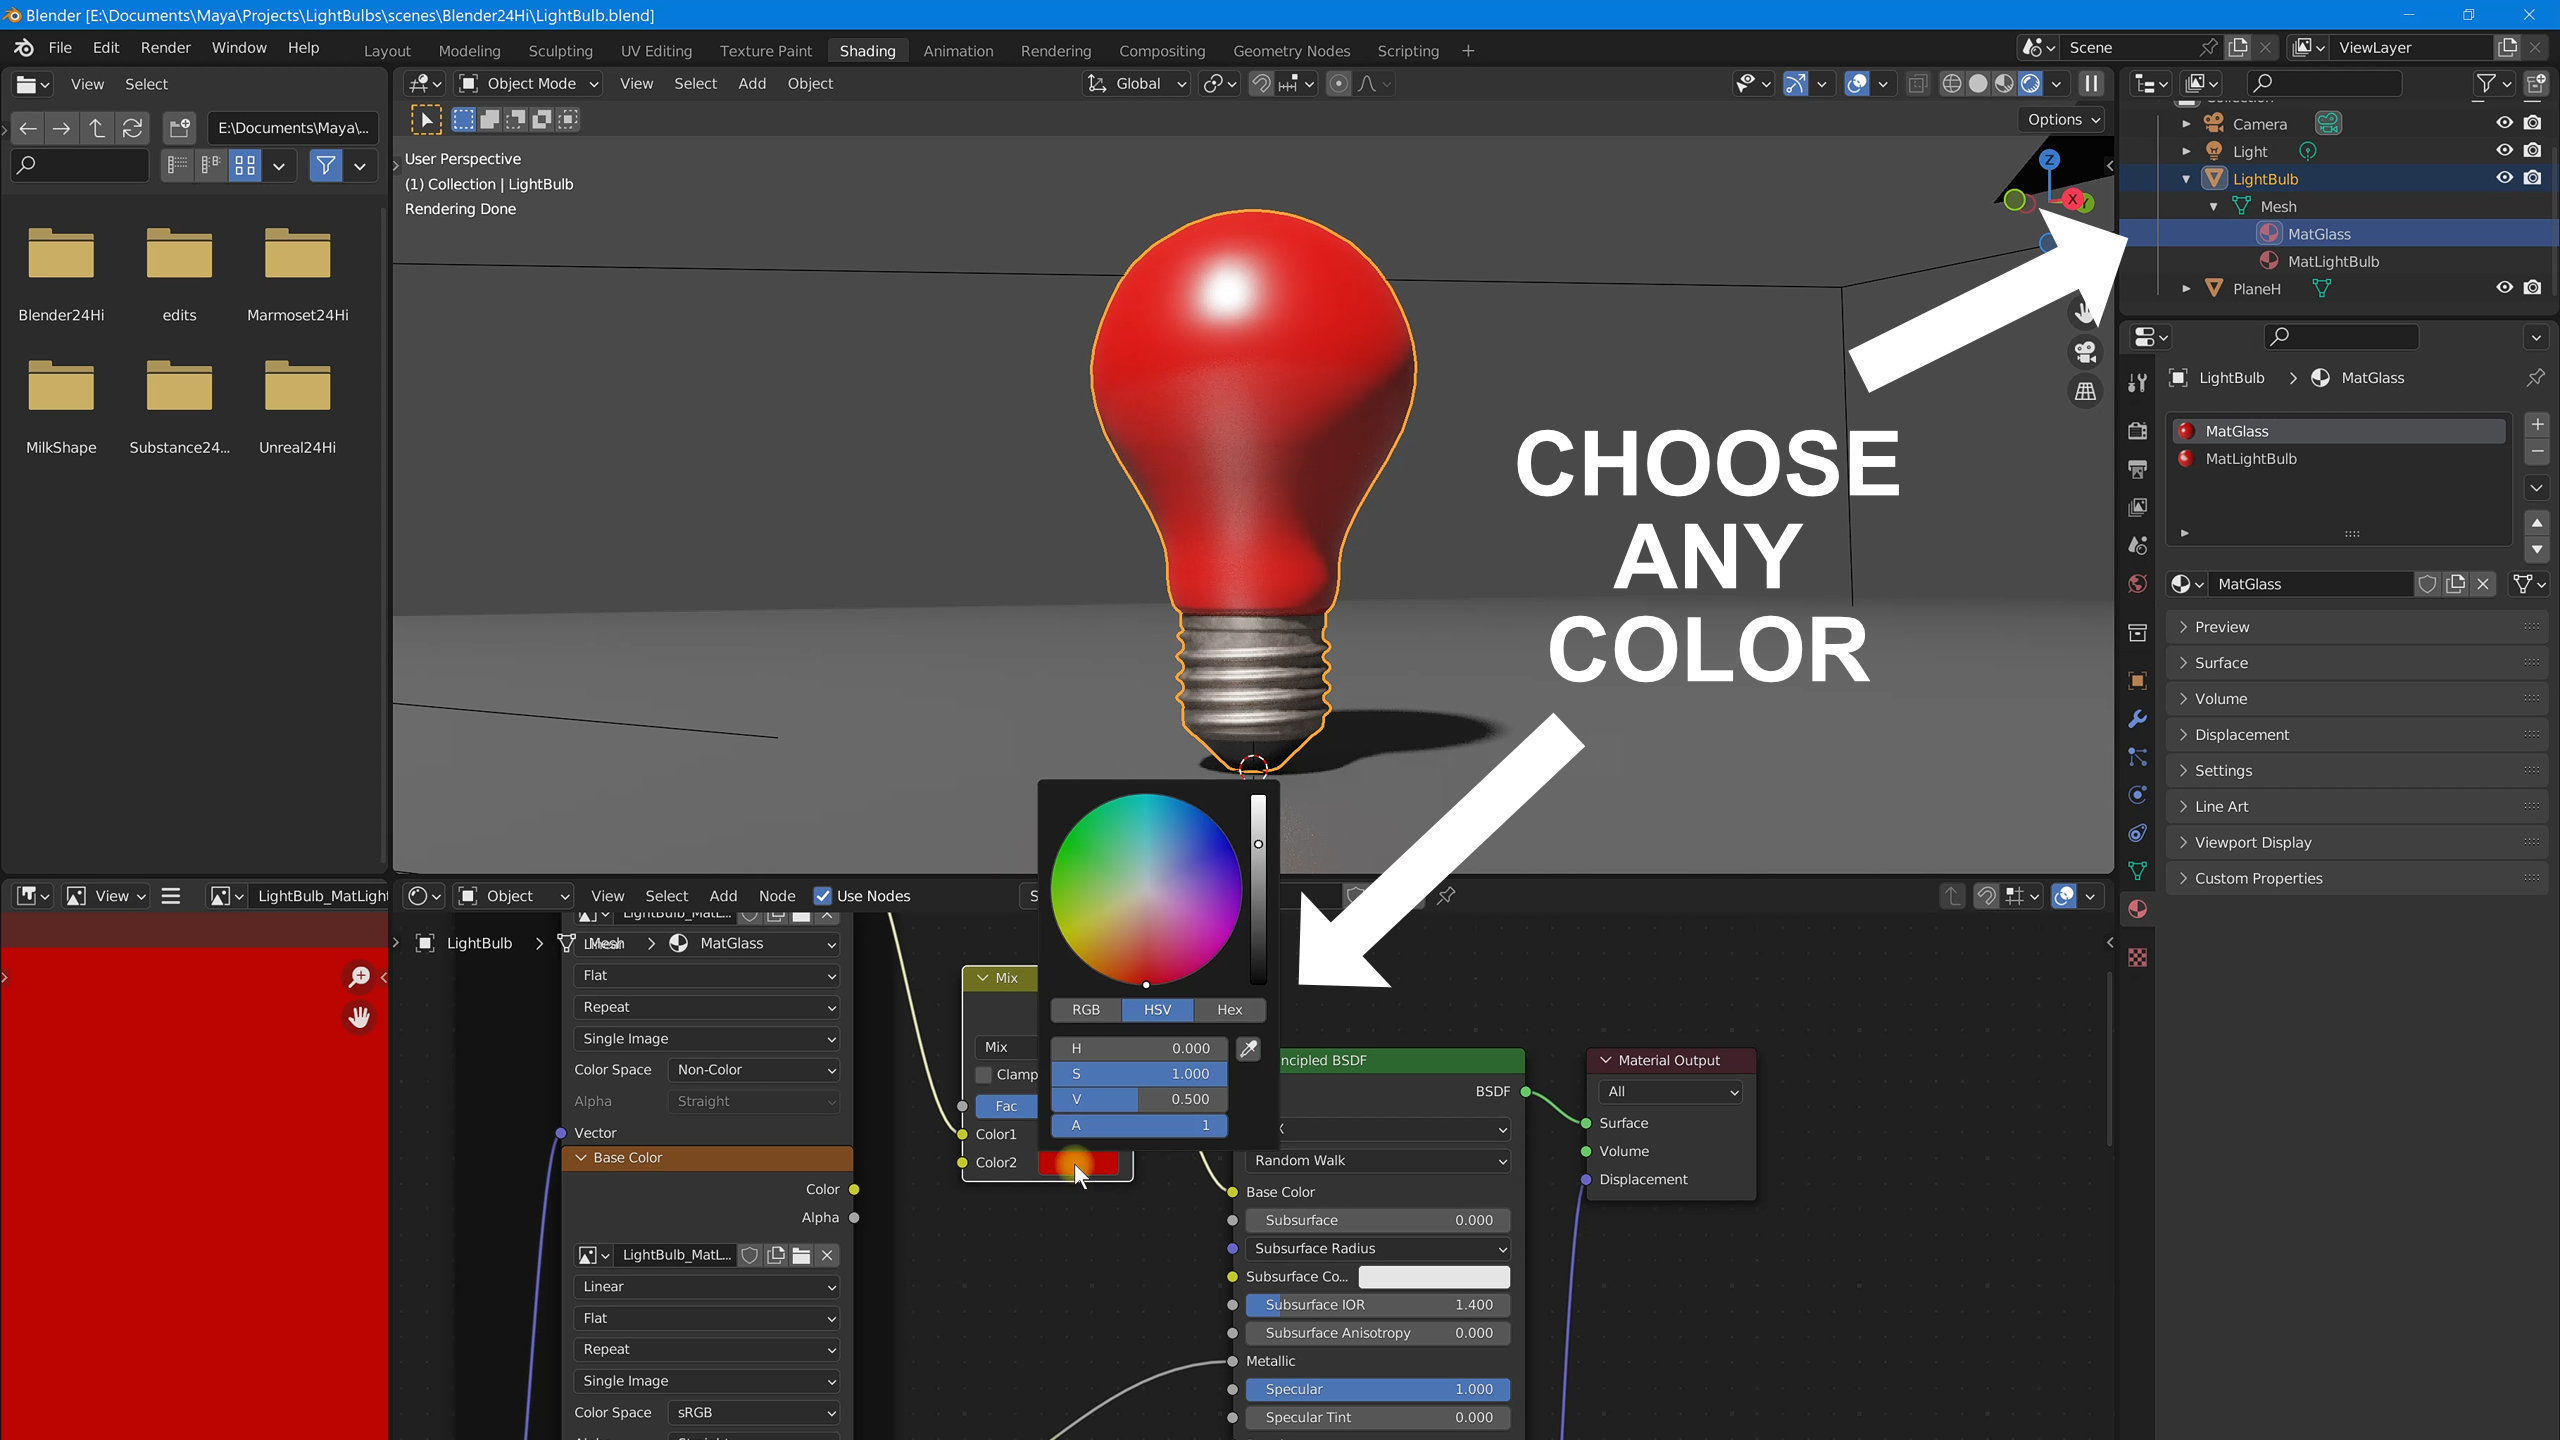Open the Material properties tab
Viewport: 2560px width, 1440px height.
coord(2138,909)
